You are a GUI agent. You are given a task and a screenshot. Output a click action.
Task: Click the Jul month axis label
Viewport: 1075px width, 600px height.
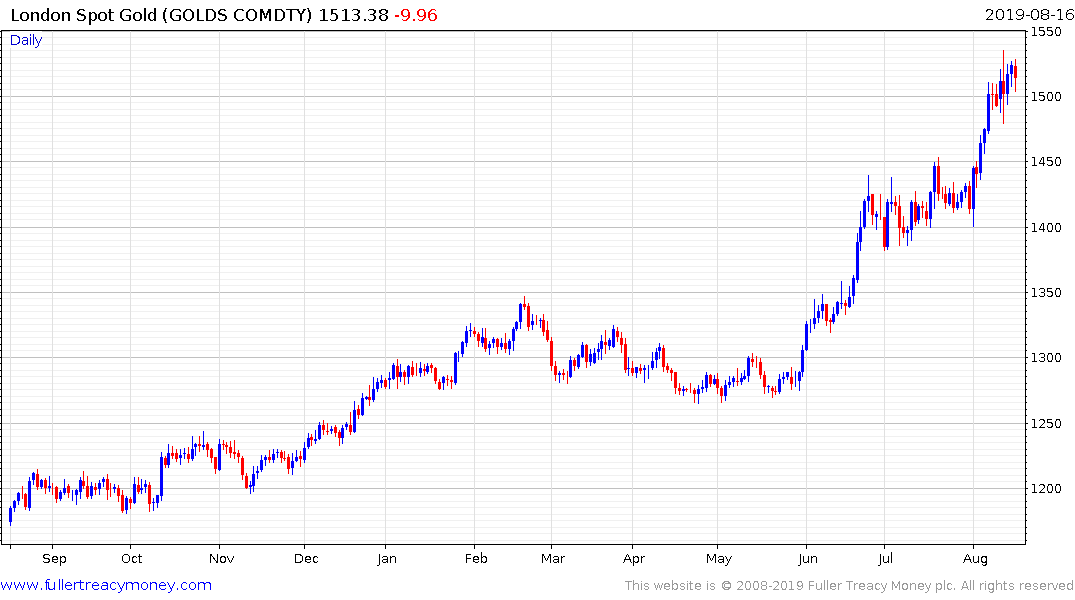pos(886,559)
